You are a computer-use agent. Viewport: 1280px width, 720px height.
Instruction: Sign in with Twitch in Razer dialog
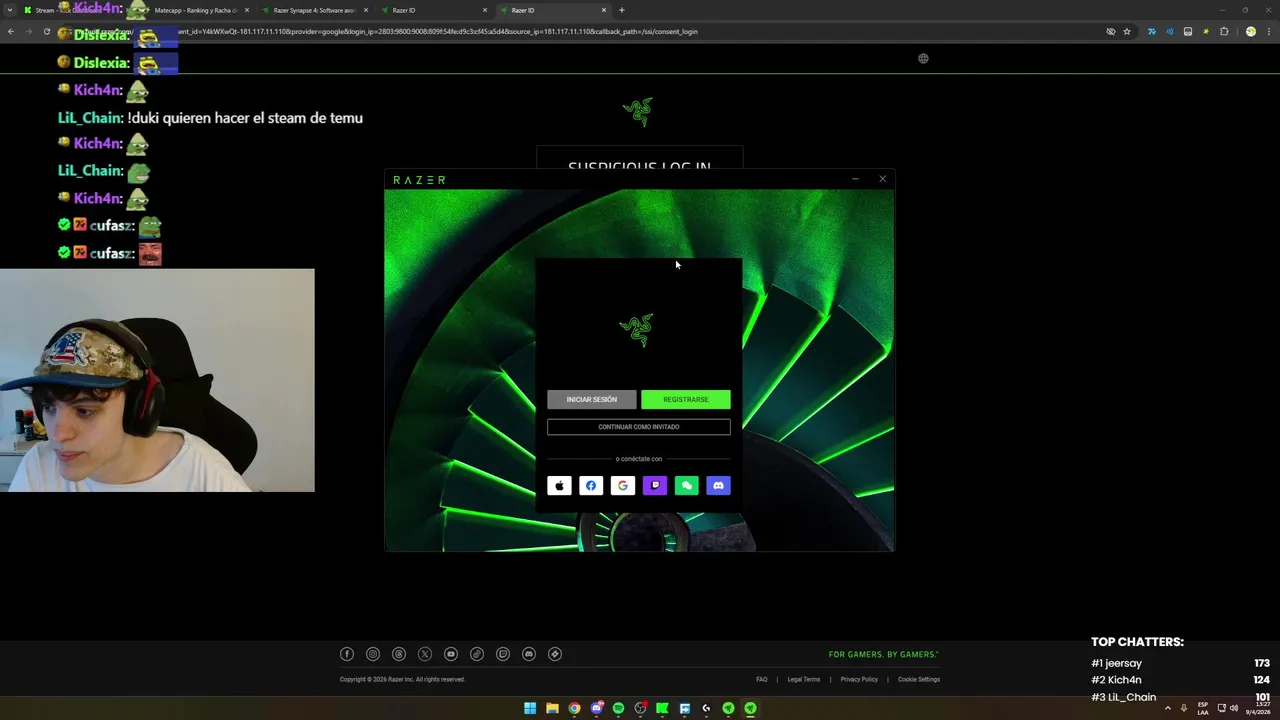pyautogui.click(x=655, y=486)
